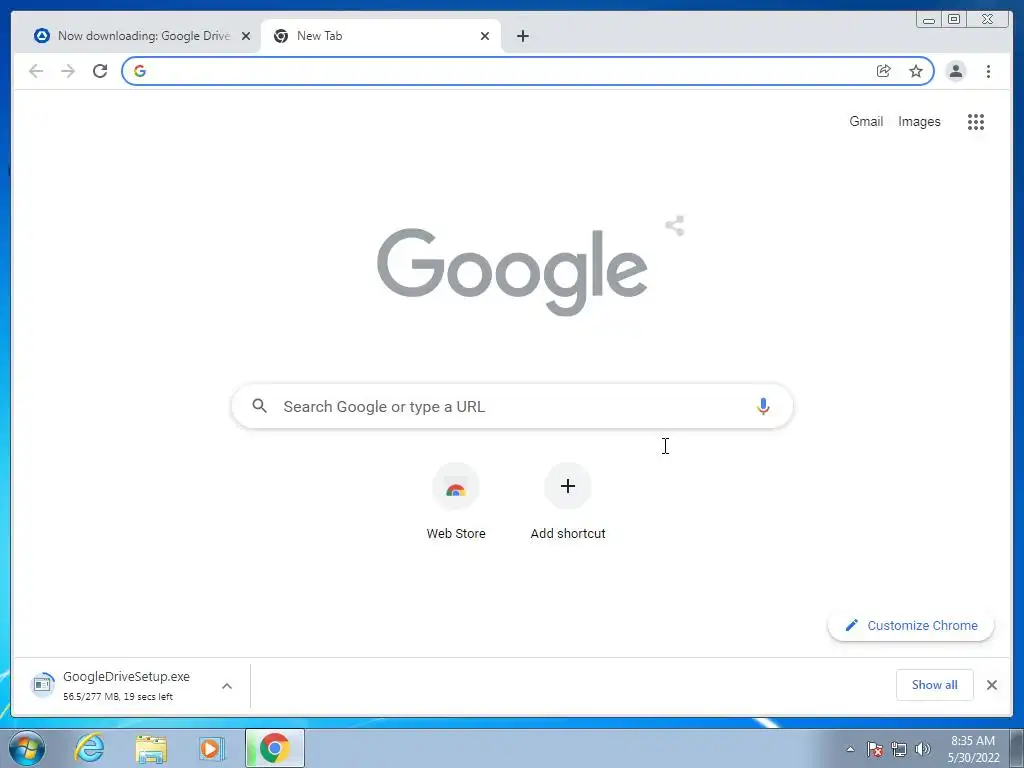Click the Chrome taskbar button
Image resolution: width=1024 pixels, height=768 pixels.
coord(275,748)
